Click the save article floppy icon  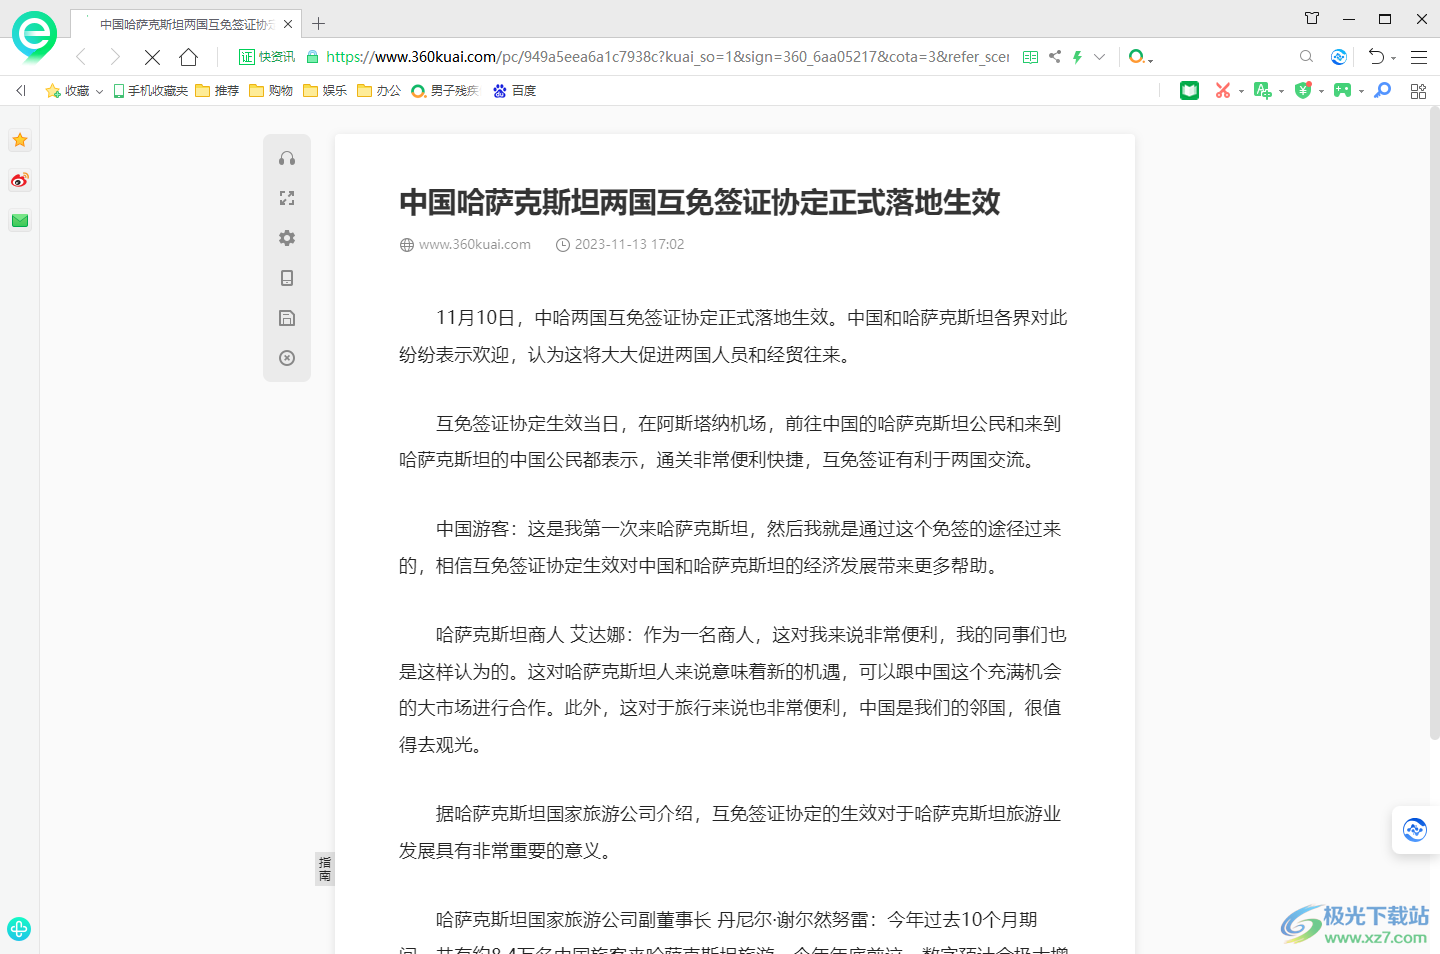coord(287,318)
